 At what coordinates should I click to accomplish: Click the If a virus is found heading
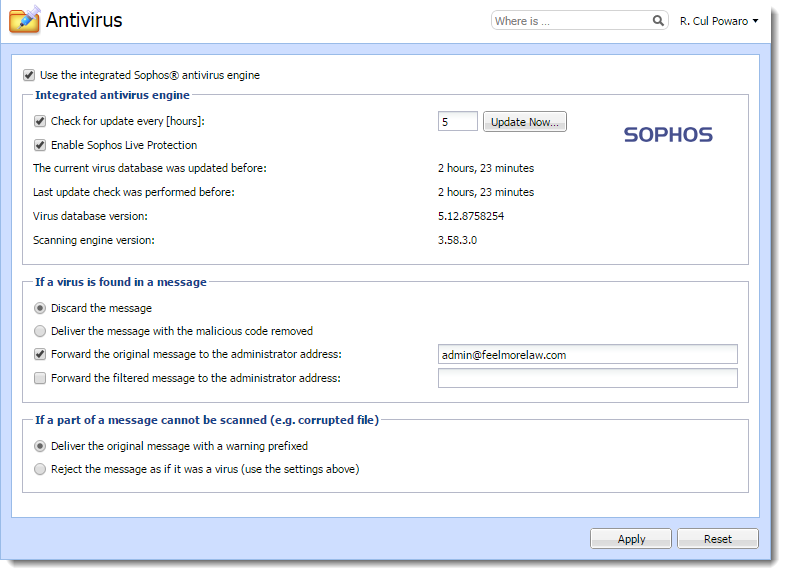(x=121, y=282)
